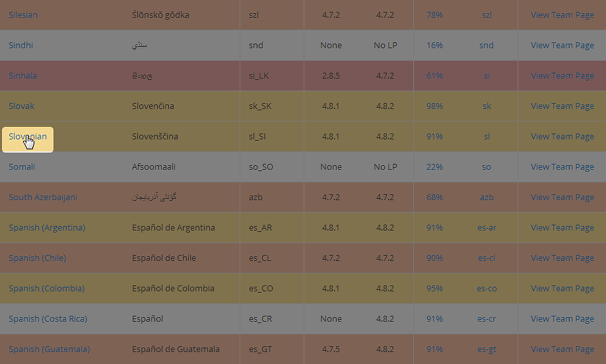Open the Sinhala language entry
Screen dimensions: 606x364
[x=23, y=76]
